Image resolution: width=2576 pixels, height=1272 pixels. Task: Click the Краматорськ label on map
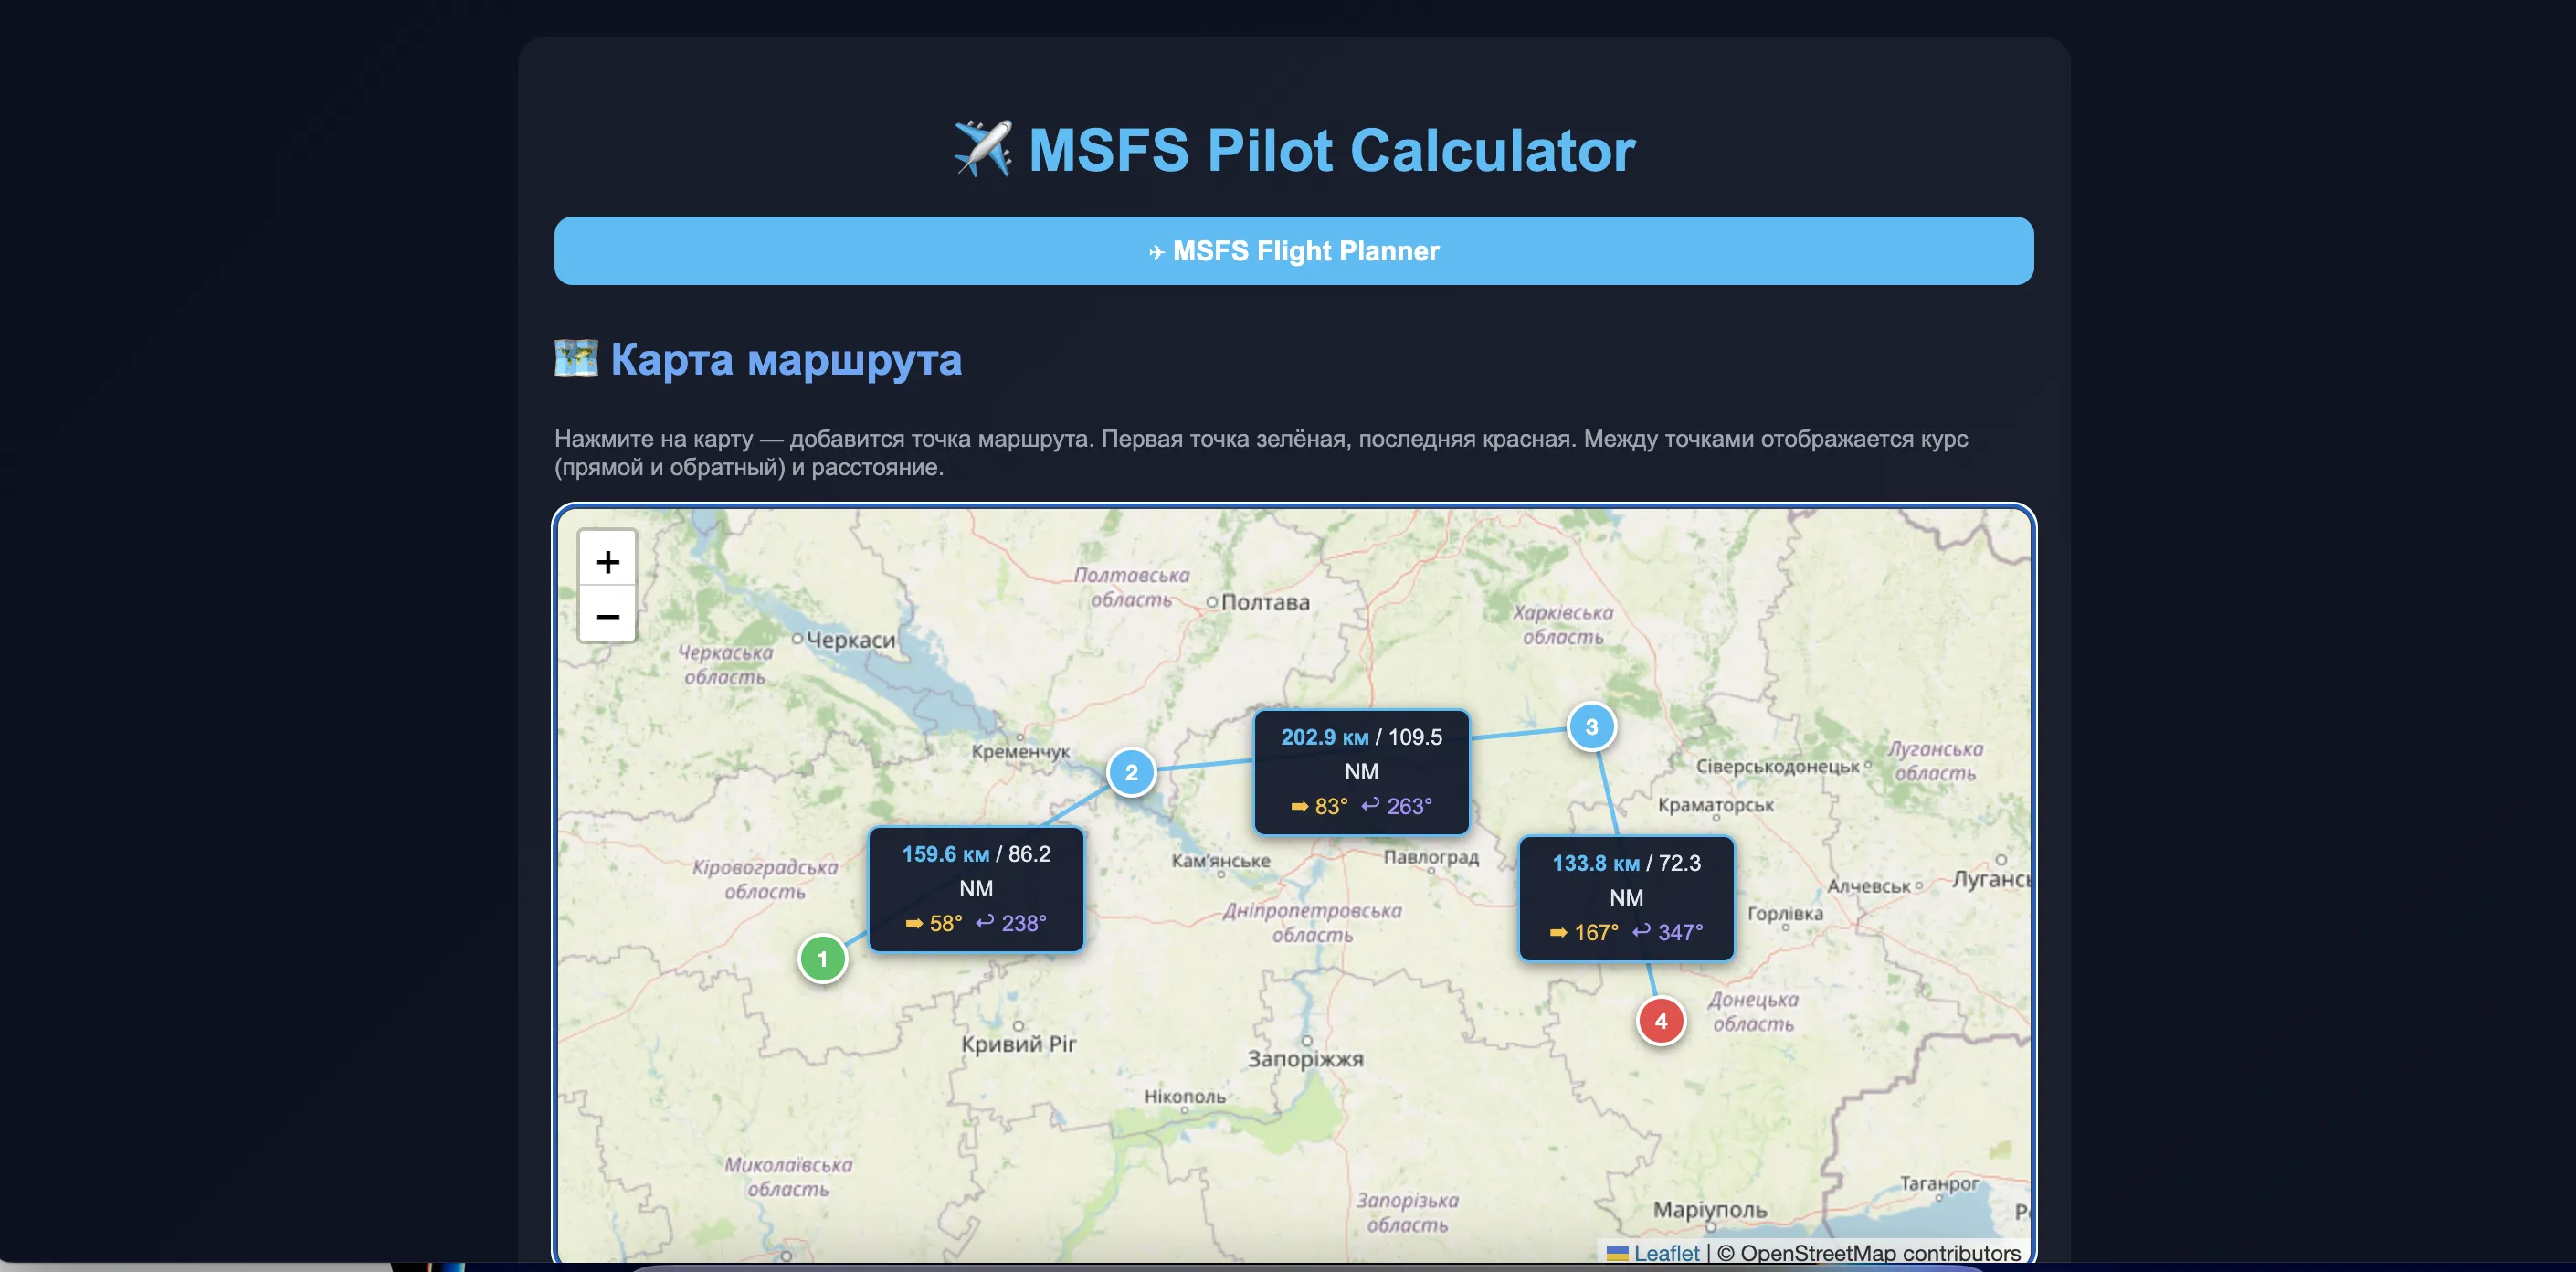click(1715, 805)
